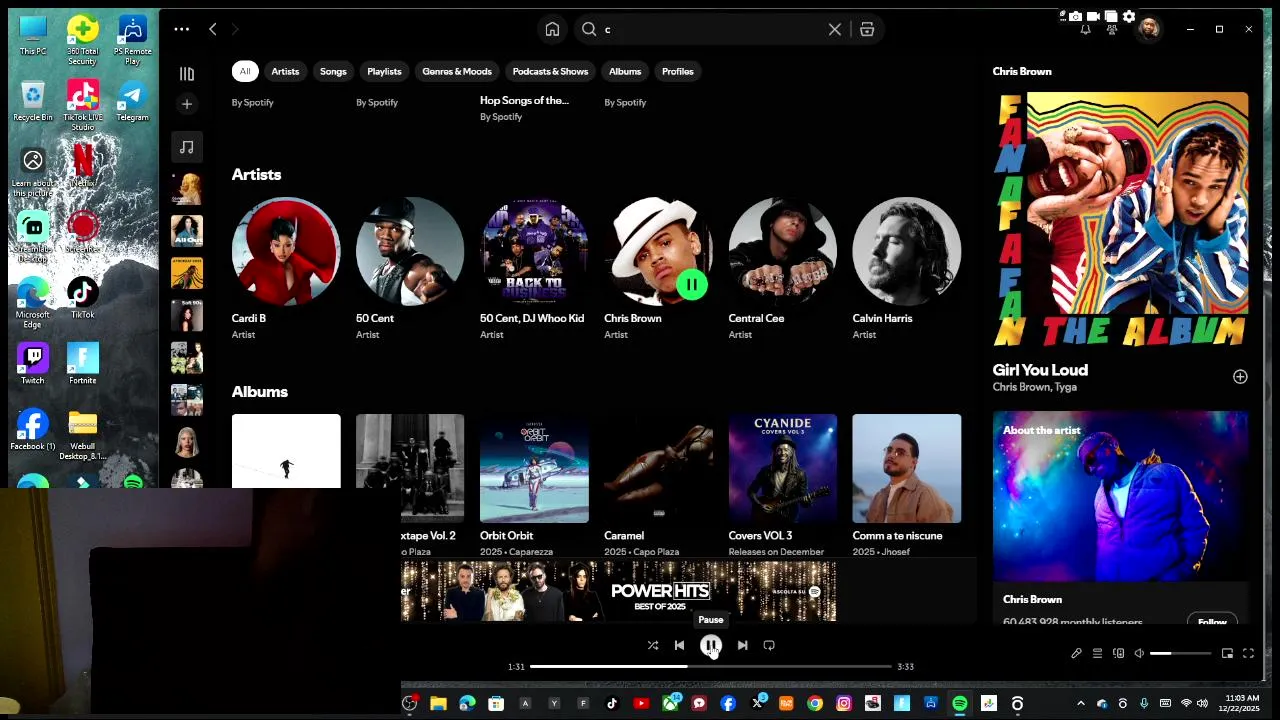Click the Albums section heading

click(260, 391)
